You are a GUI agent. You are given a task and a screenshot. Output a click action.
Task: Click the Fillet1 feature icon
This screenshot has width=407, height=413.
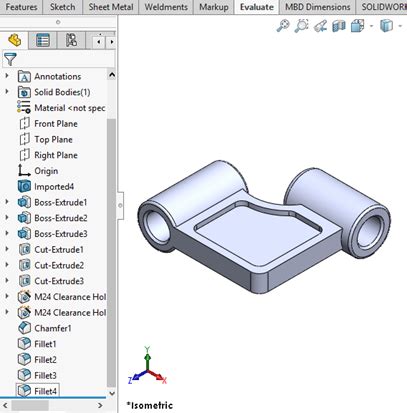coord(24,344)
